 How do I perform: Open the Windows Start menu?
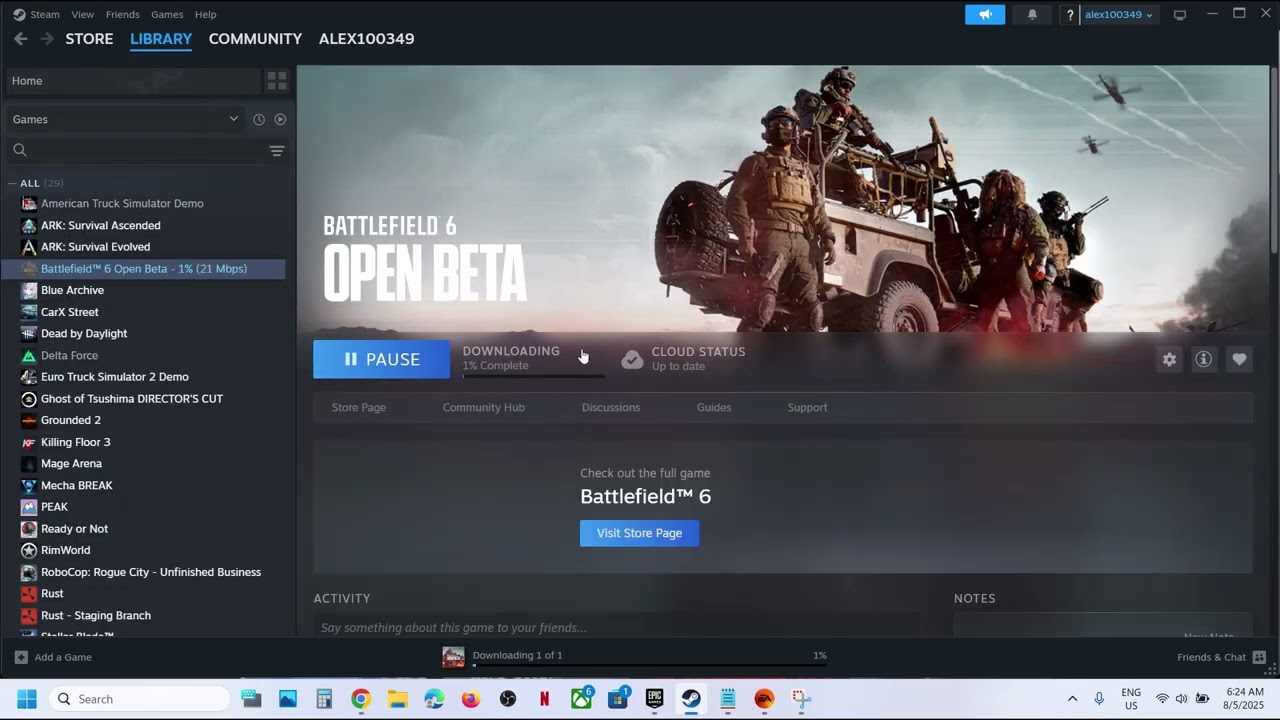point(27,699)
